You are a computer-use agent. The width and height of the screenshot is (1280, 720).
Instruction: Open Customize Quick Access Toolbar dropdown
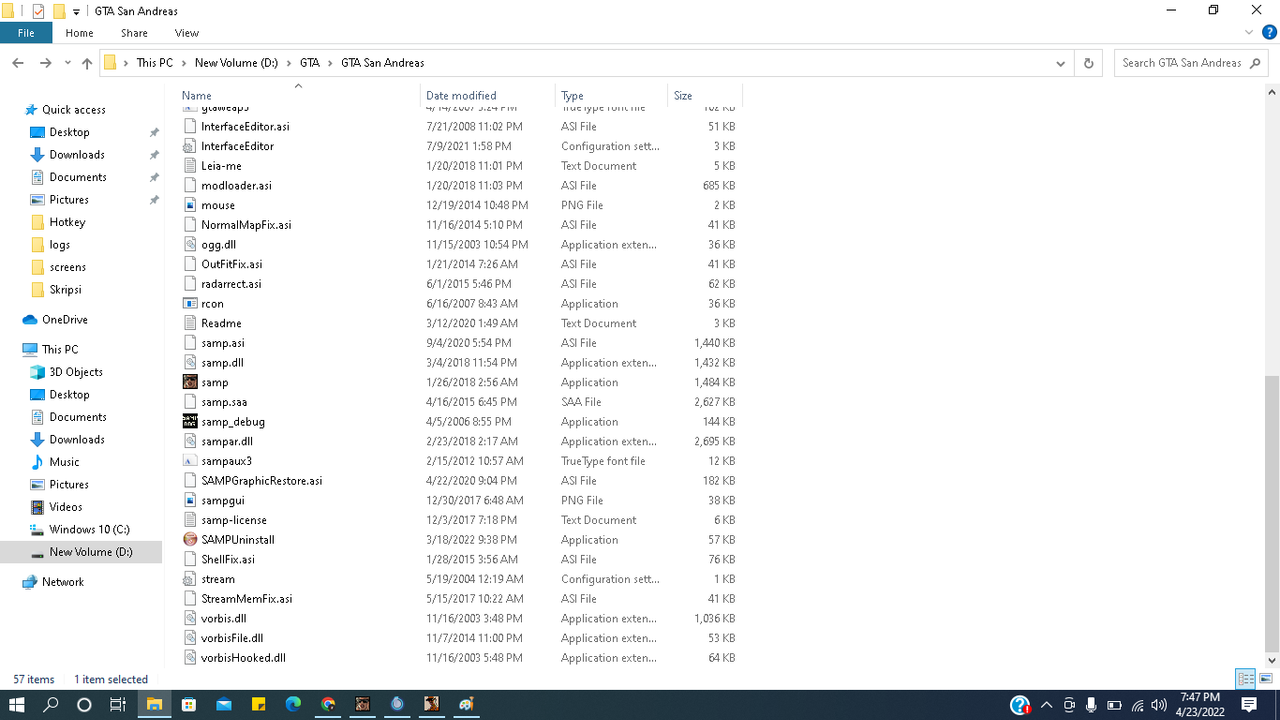76,12
